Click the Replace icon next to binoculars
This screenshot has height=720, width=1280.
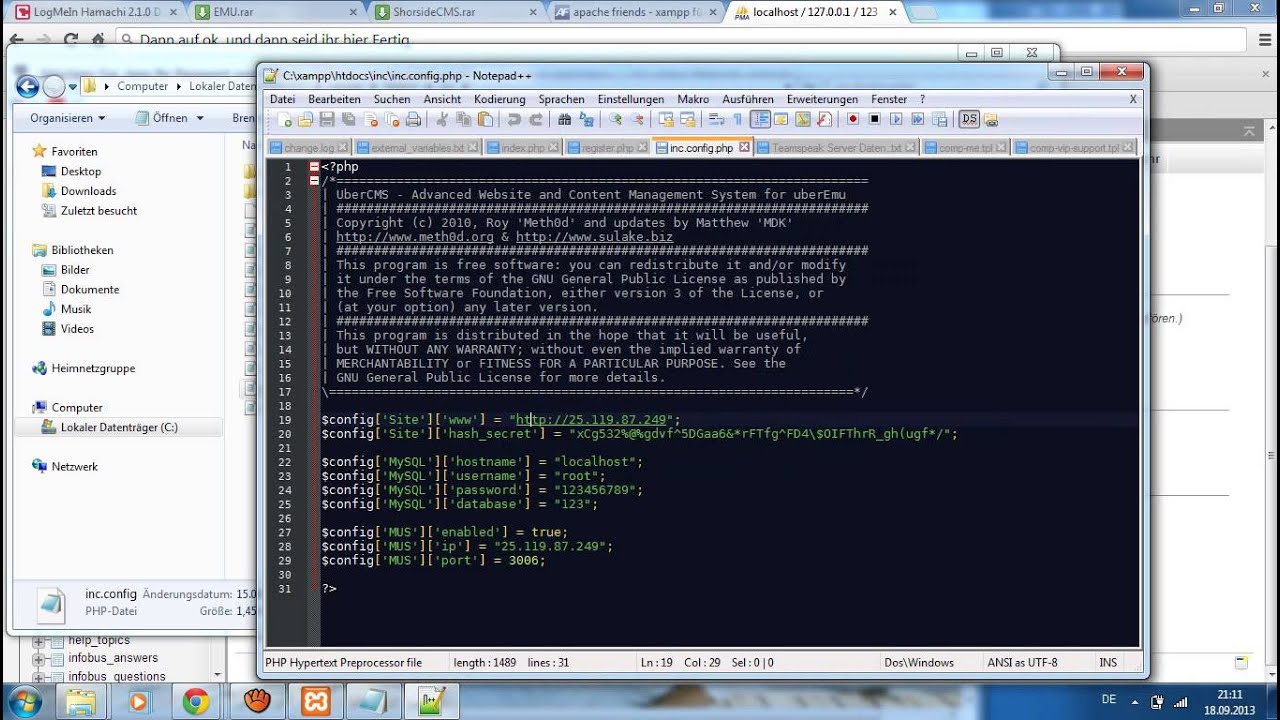(x=586, y=119)
